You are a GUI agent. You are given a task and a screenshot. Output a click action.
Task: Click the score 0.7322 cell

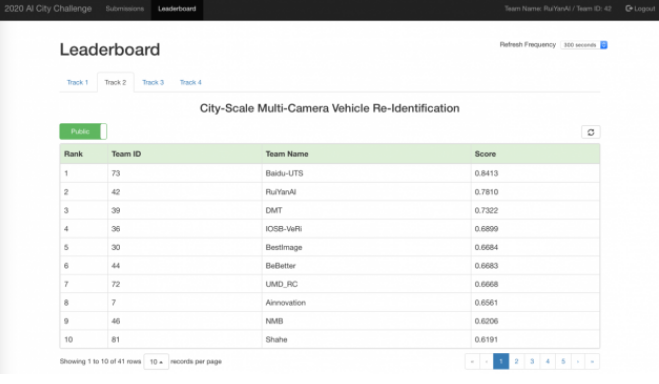pyautogui.click(x=535, y=210)
